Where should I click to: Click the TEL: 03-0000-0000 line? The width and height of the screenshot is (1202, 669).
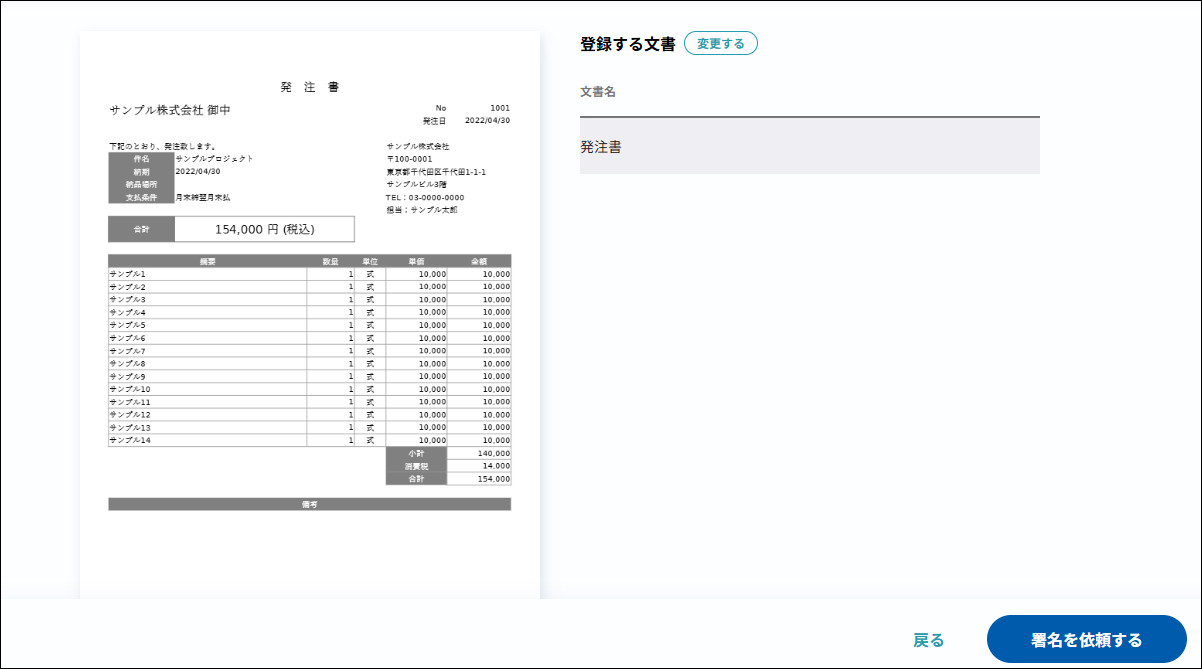425,197
